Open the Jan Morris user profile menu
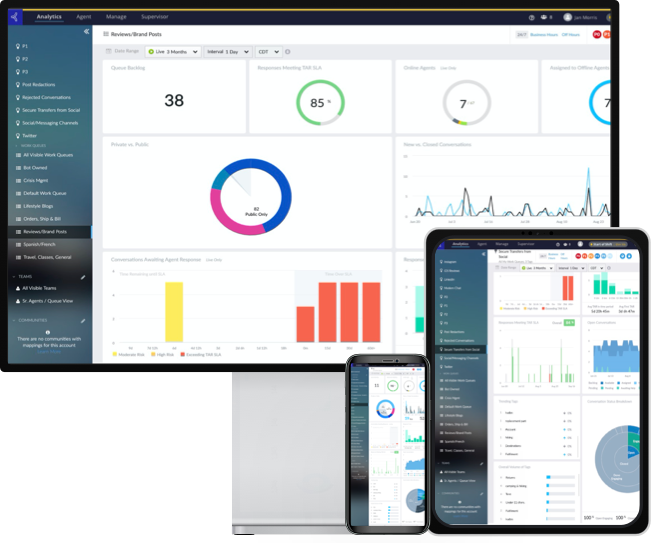 click(x=583, y=17)
